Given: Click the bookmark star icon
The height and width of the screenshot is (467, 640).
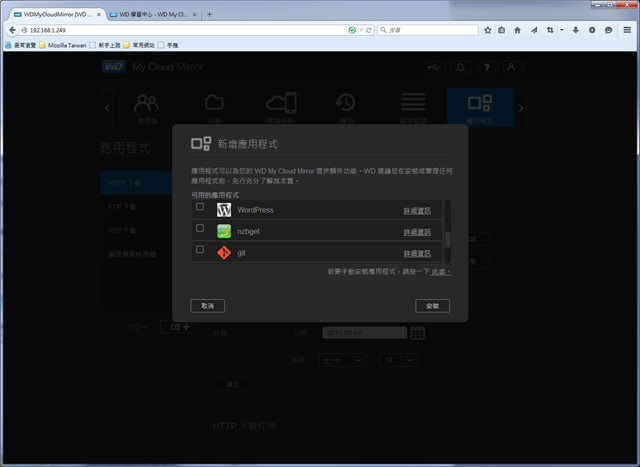Looking at the screenshot, I should pyautogui.click(x=487, y=30).
